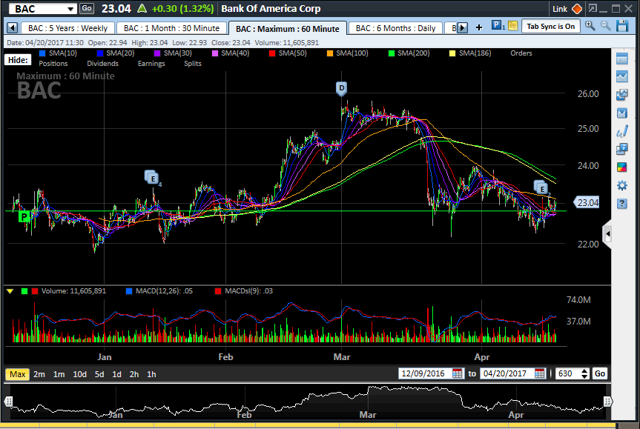Toggle SMA(50) indicator visibility
Image resolution: width=640 pixels, height=429 pixels.
click(x=288, y=53)
